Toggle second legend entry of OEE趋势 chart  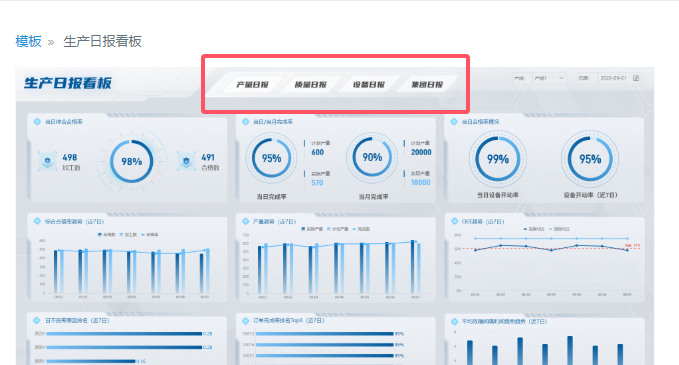coord(559,229)
